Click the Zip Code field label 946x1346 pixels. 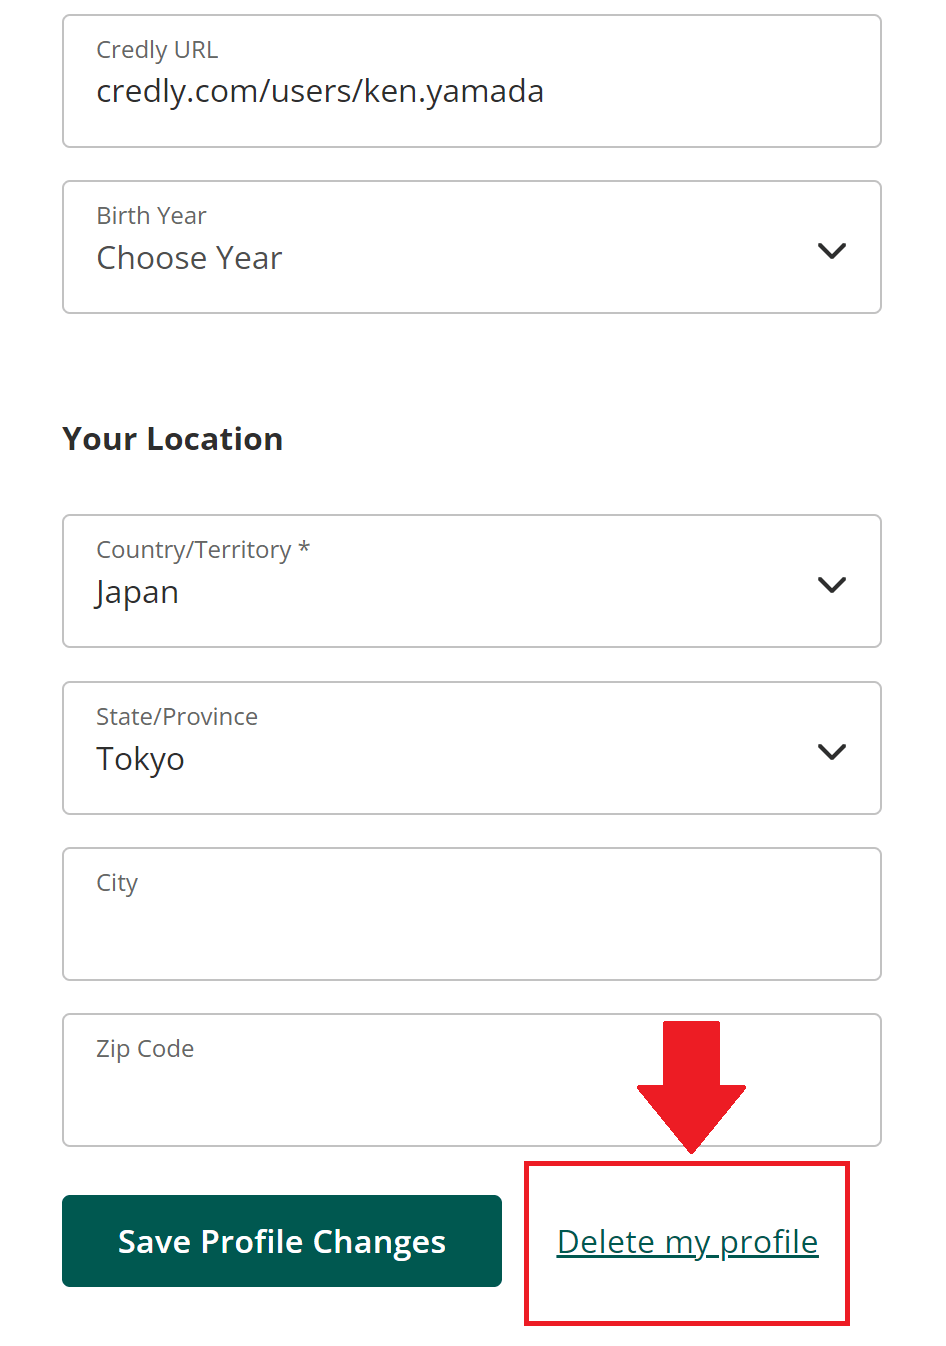click(x=145, y=1049)
